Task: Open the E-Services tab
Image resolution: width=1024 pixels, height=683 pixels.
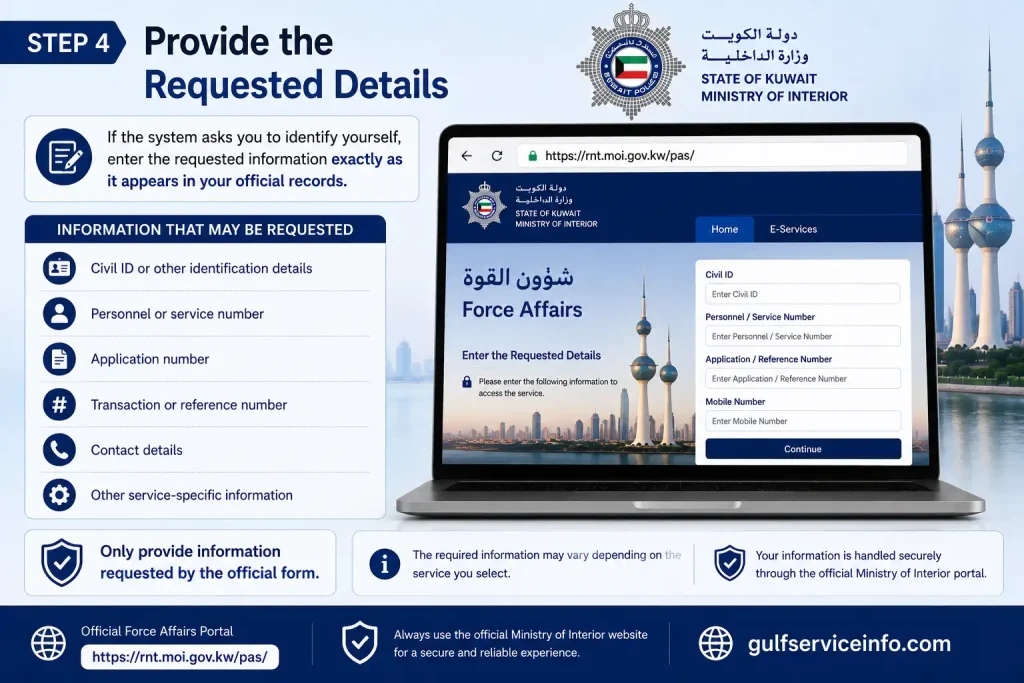Action: point(793,229)
